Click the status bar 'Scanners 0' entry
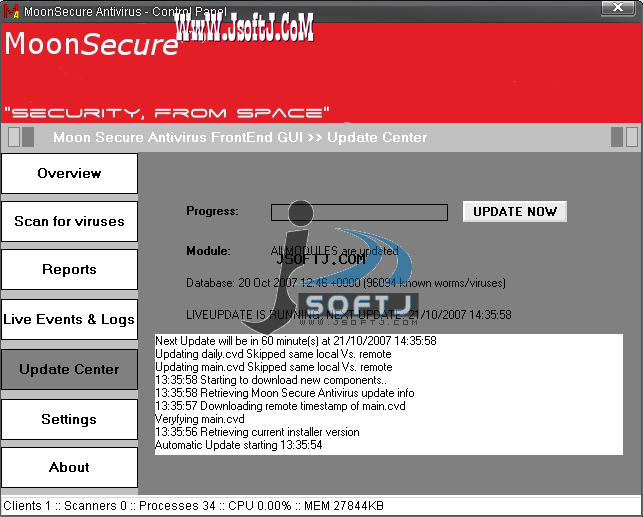Viewport: 643px width, 517px height. 95,506
